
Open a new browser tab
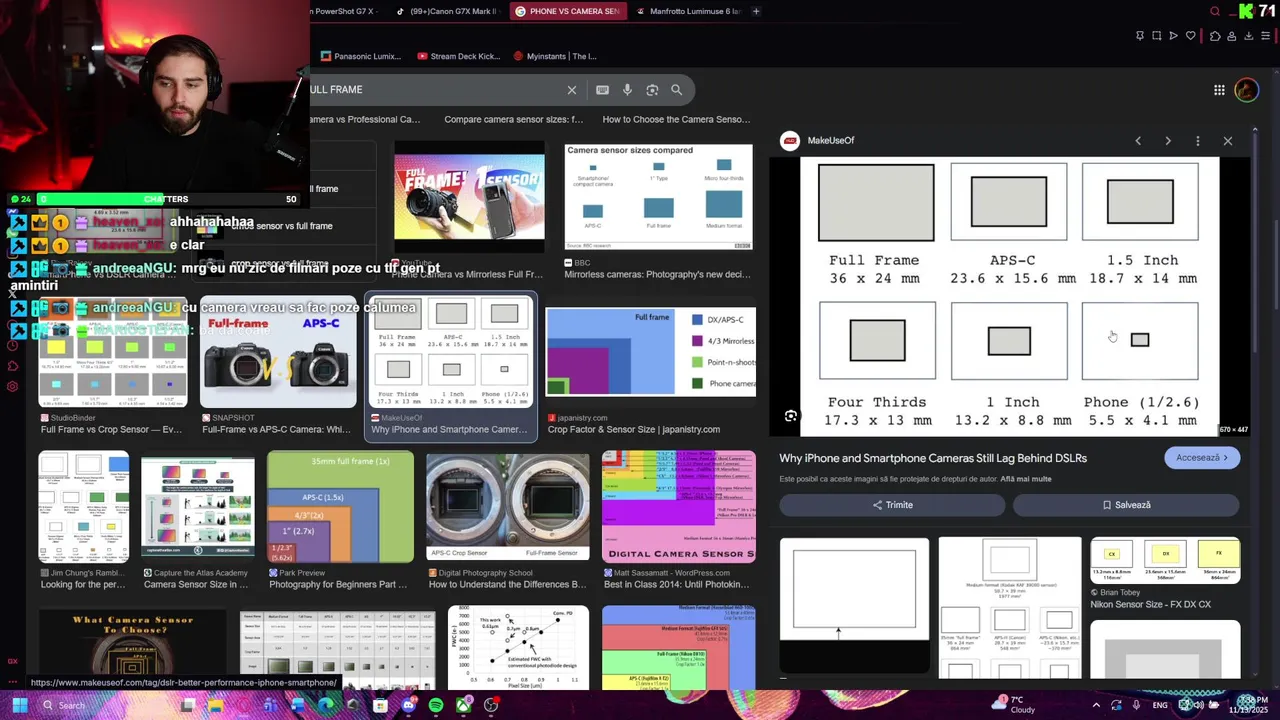pos(756,11)
